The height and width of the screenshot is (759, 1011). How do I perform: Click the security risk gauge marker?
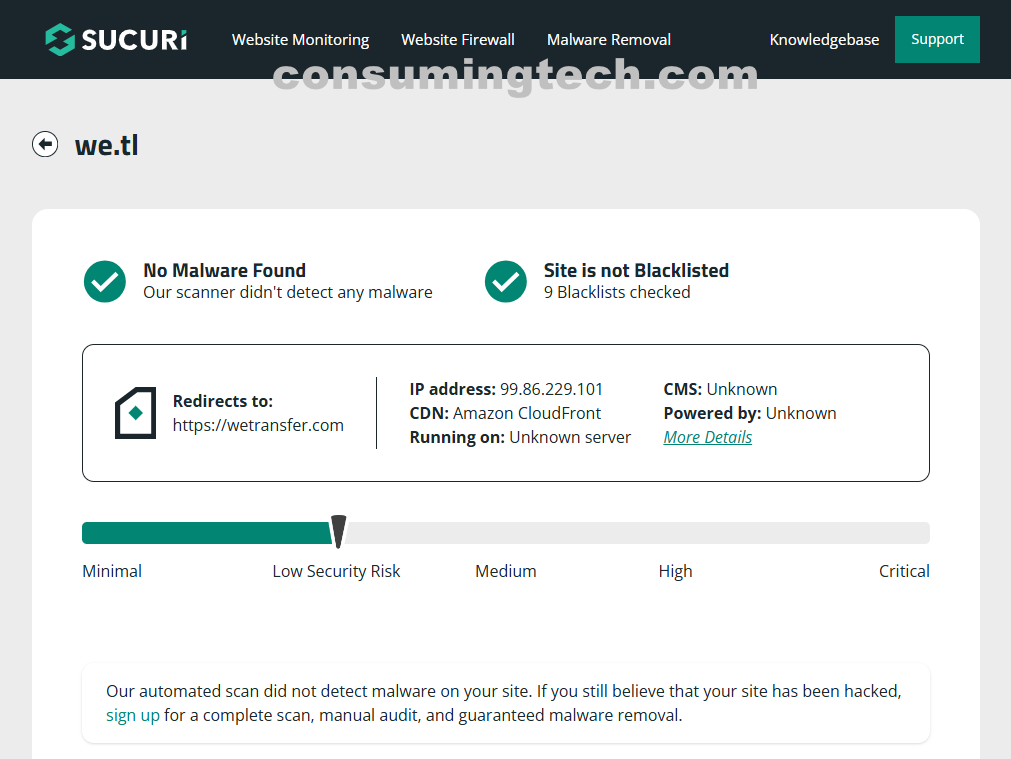[339, 531]
